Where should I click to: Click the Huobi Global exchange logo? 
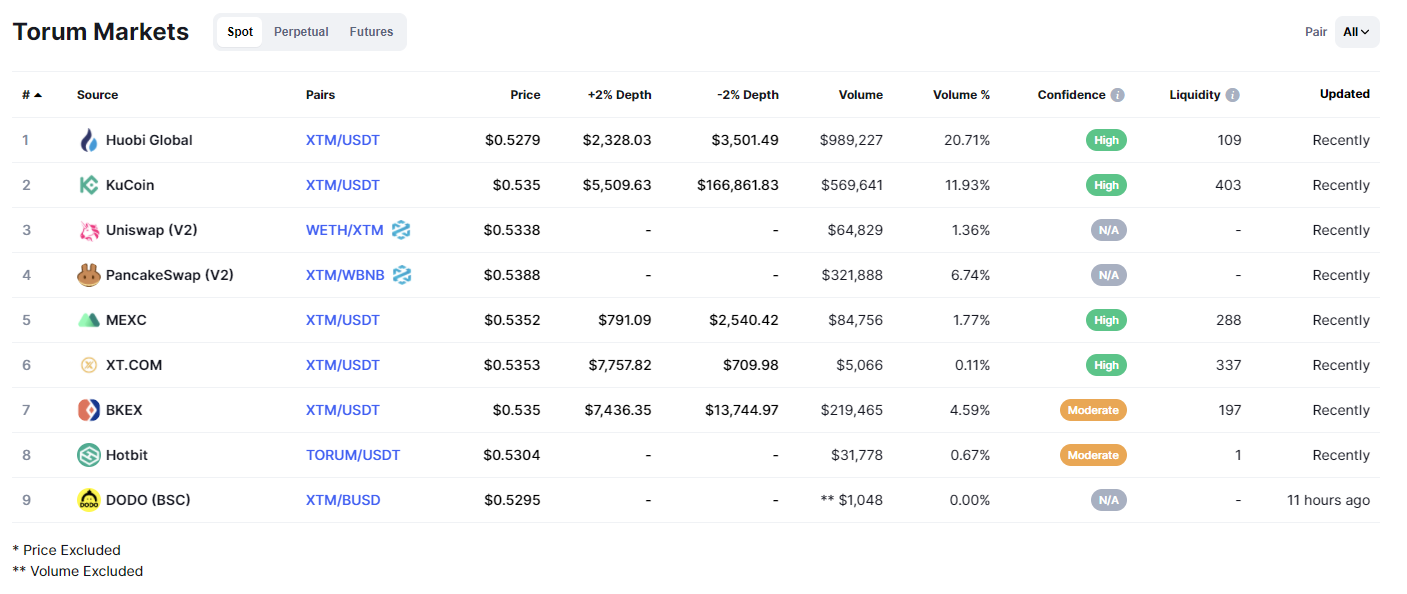(89, 140)
